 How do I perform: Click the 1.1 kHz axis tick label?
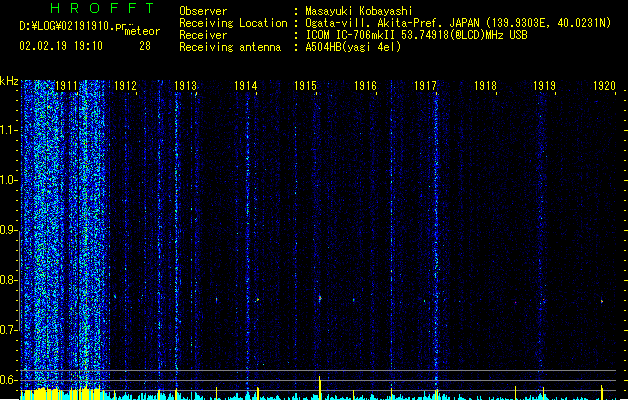(8, 130)
